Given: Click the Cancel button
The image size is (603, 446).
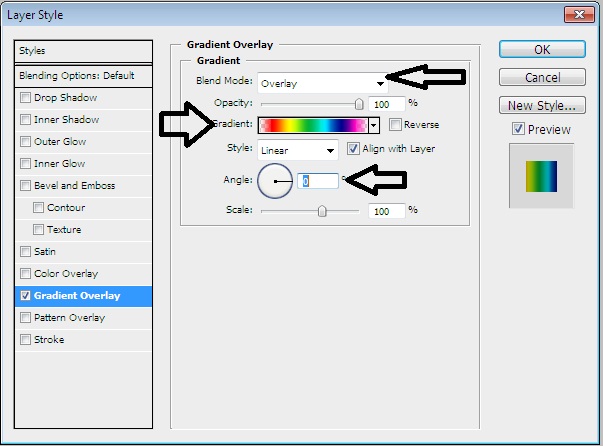Looking at the screenshot, I should (x=542, y=78).
